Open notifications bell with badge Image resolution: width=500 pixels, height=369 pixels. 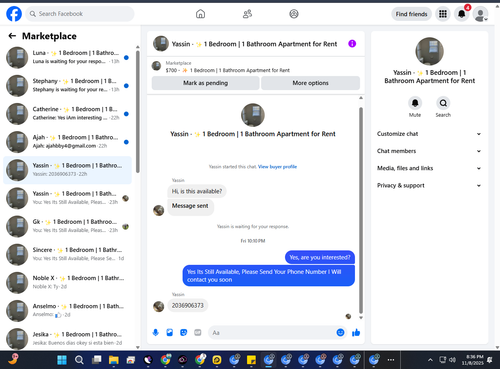[462, 14]
